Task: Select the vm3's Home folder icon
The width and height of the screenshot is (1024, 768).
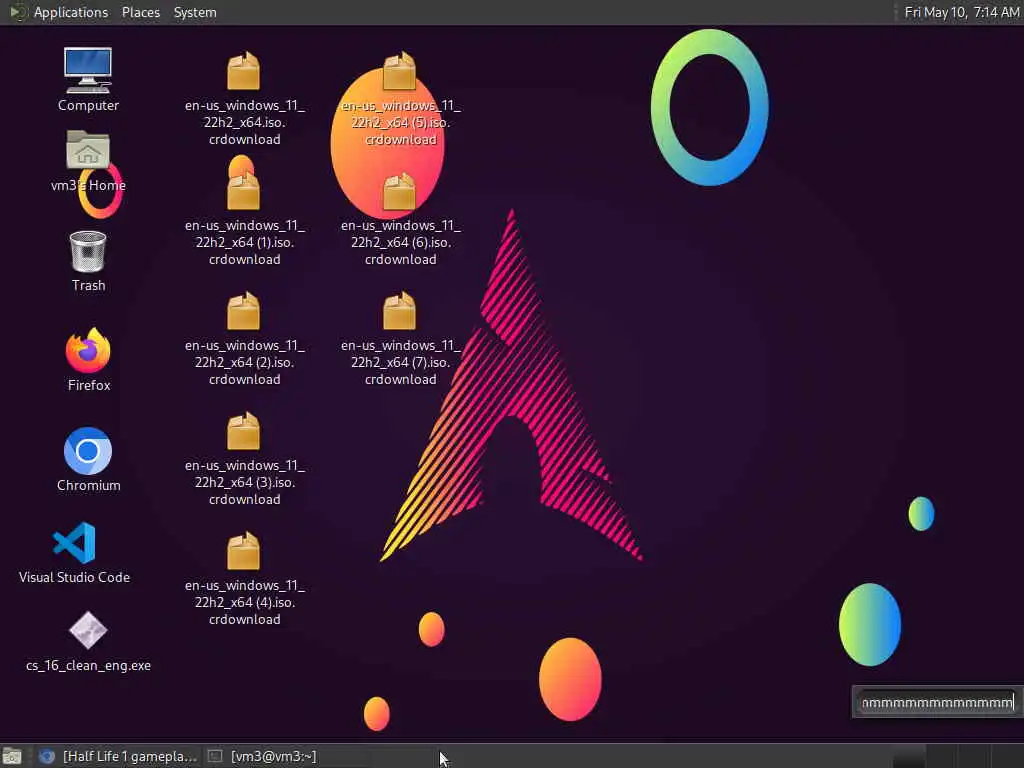Action: tap(88, 150)
